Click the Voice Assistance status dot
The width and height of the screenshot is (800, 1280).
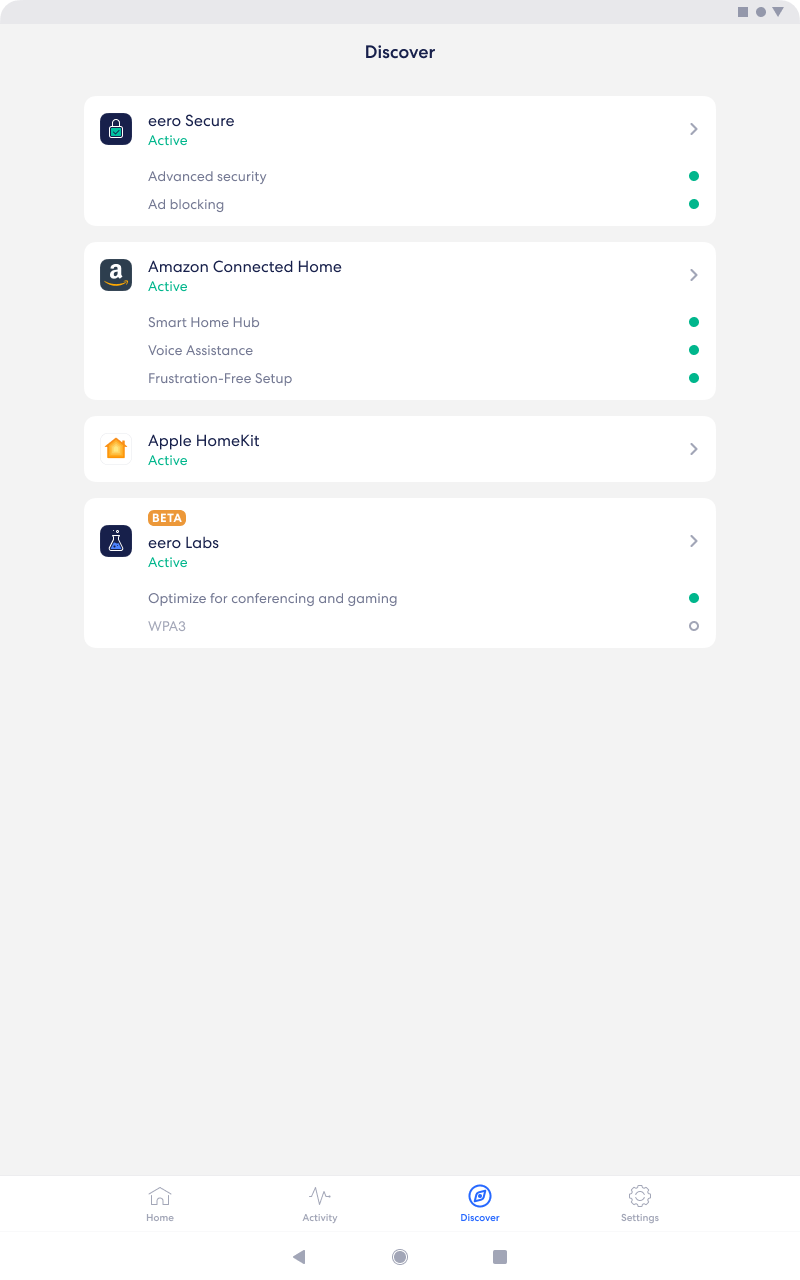click(694, 350)
